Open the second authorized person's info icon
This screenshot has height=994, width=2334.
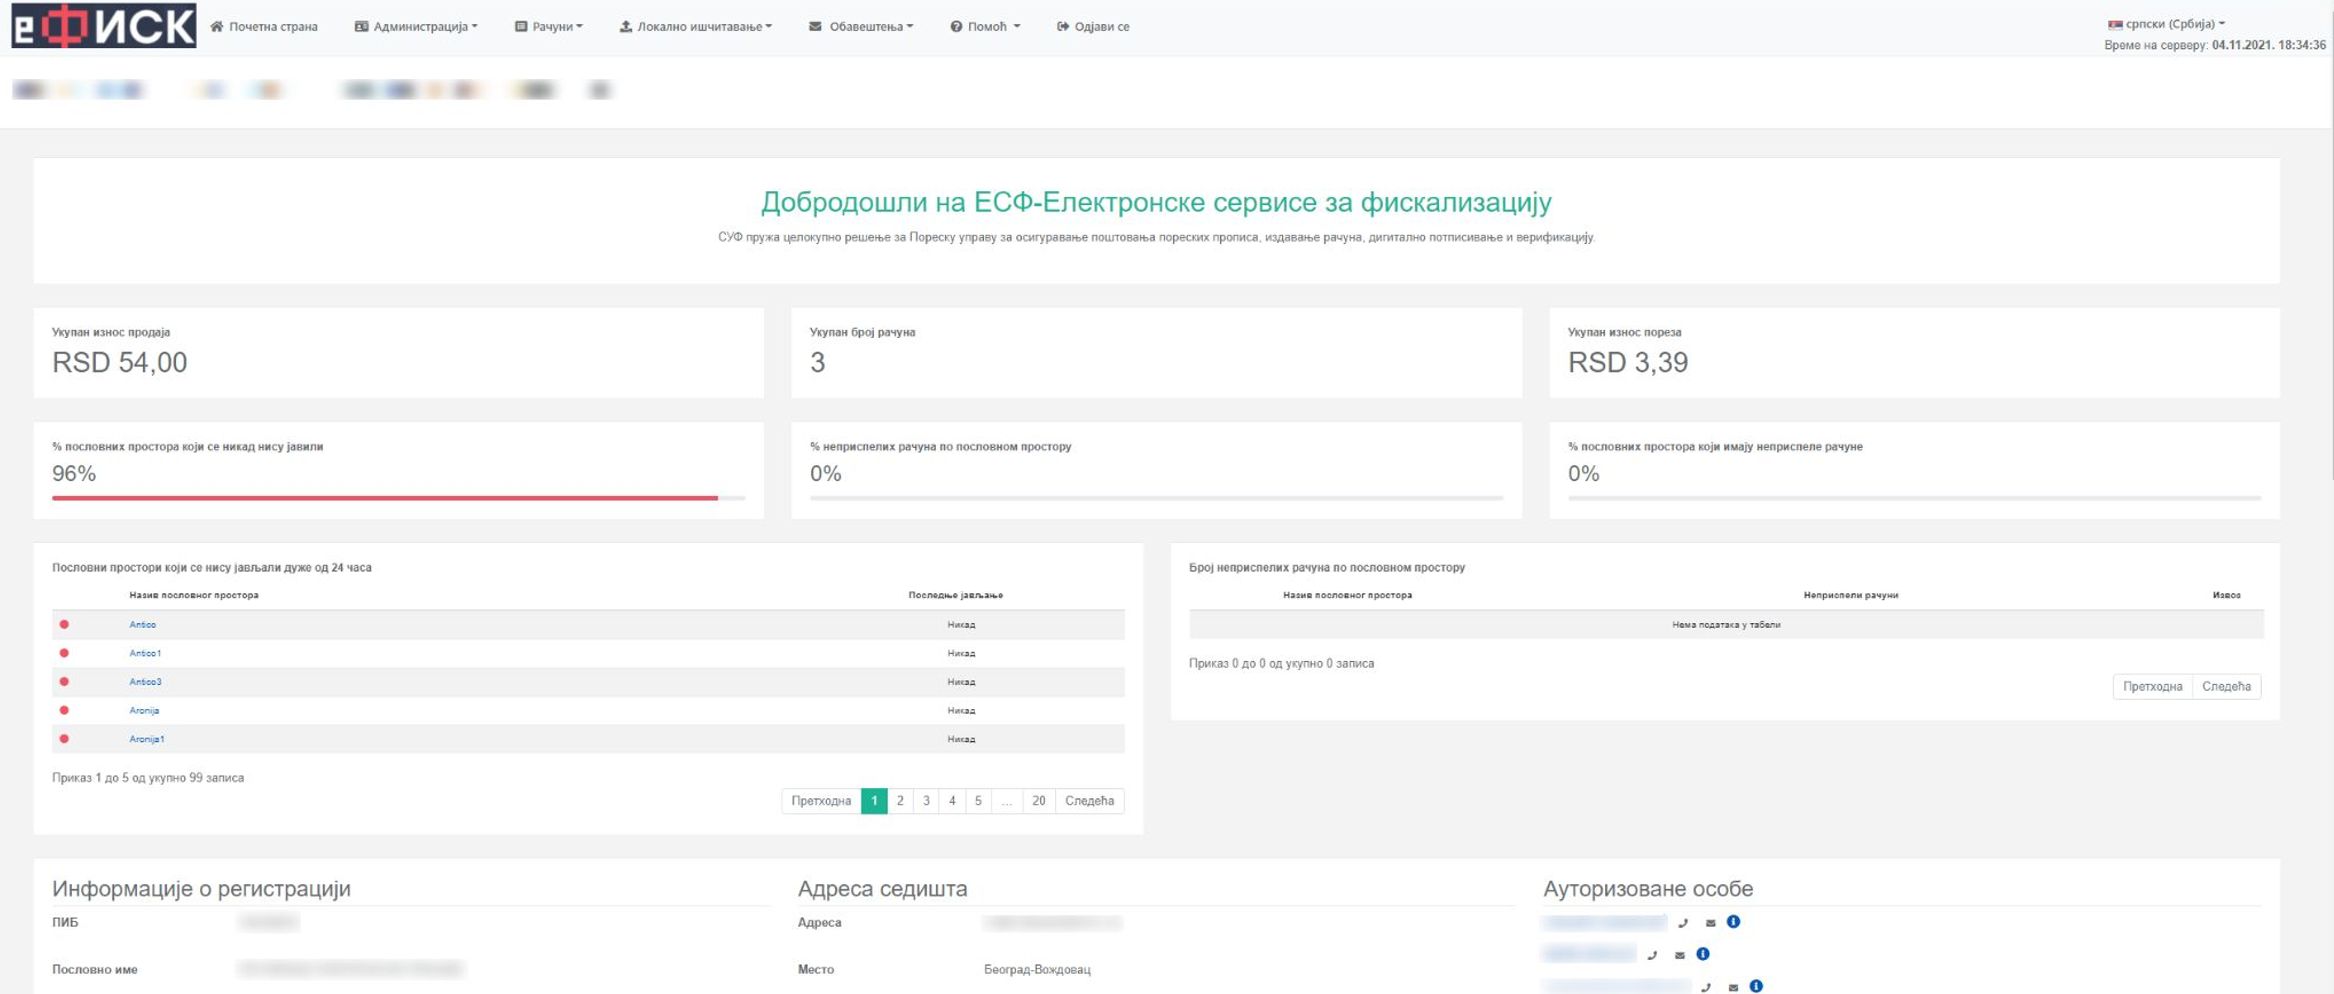coord(1703,954)
